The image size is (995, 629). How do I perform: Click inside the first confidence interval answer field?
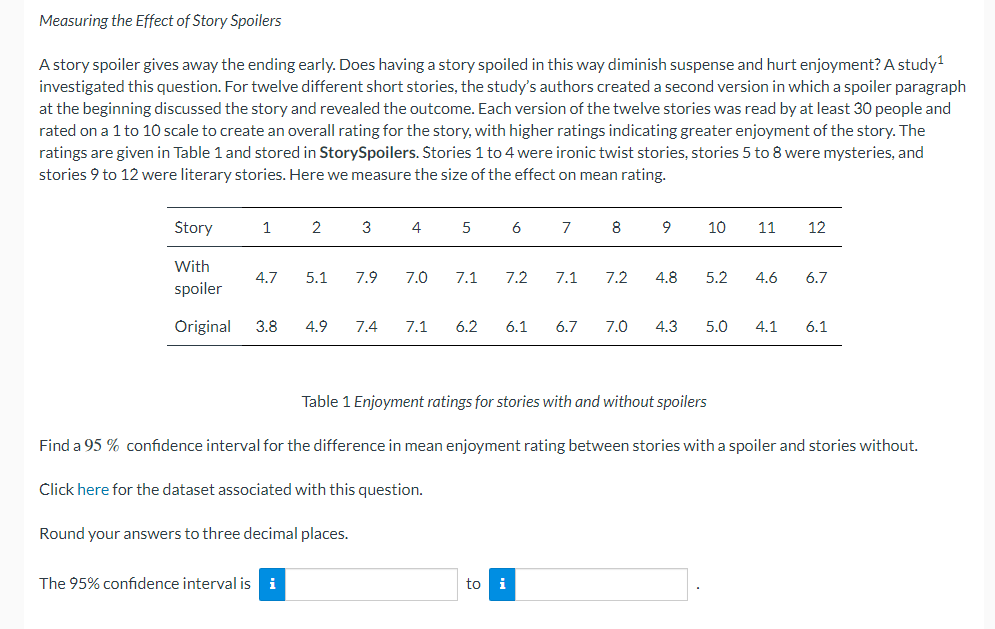tap(370, 584)
